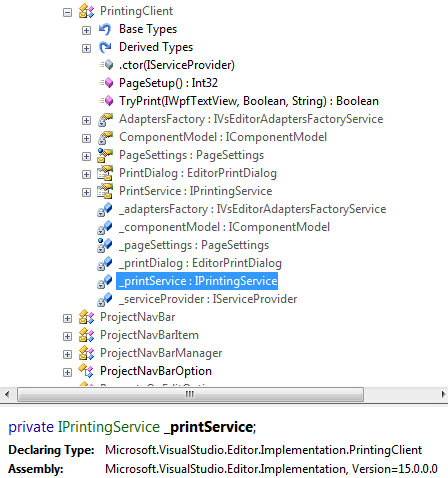This screenshot has height=478, width=448.
Task: Click the PrintingClient class icon
Action: (x=86, y=11)
